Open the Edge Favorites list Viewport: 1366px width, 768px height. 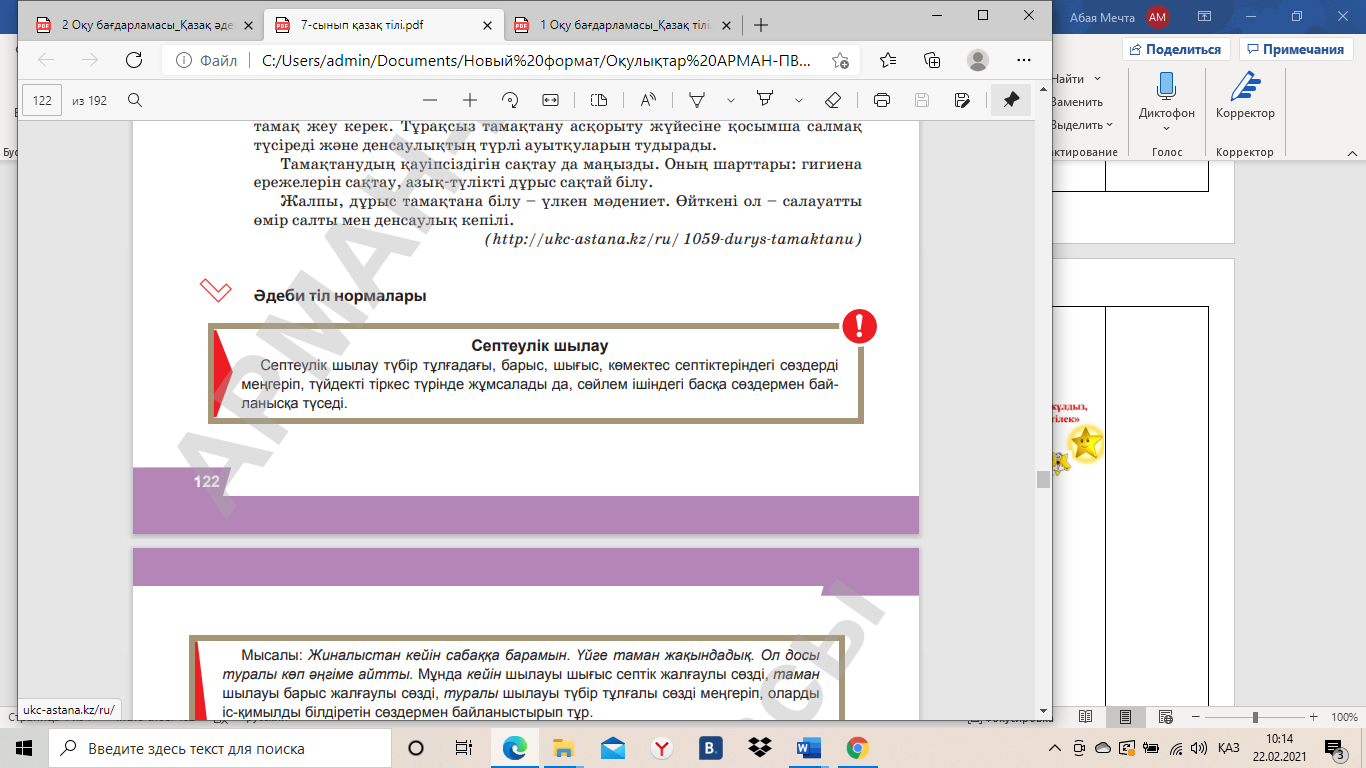click(x=888, y=60)
